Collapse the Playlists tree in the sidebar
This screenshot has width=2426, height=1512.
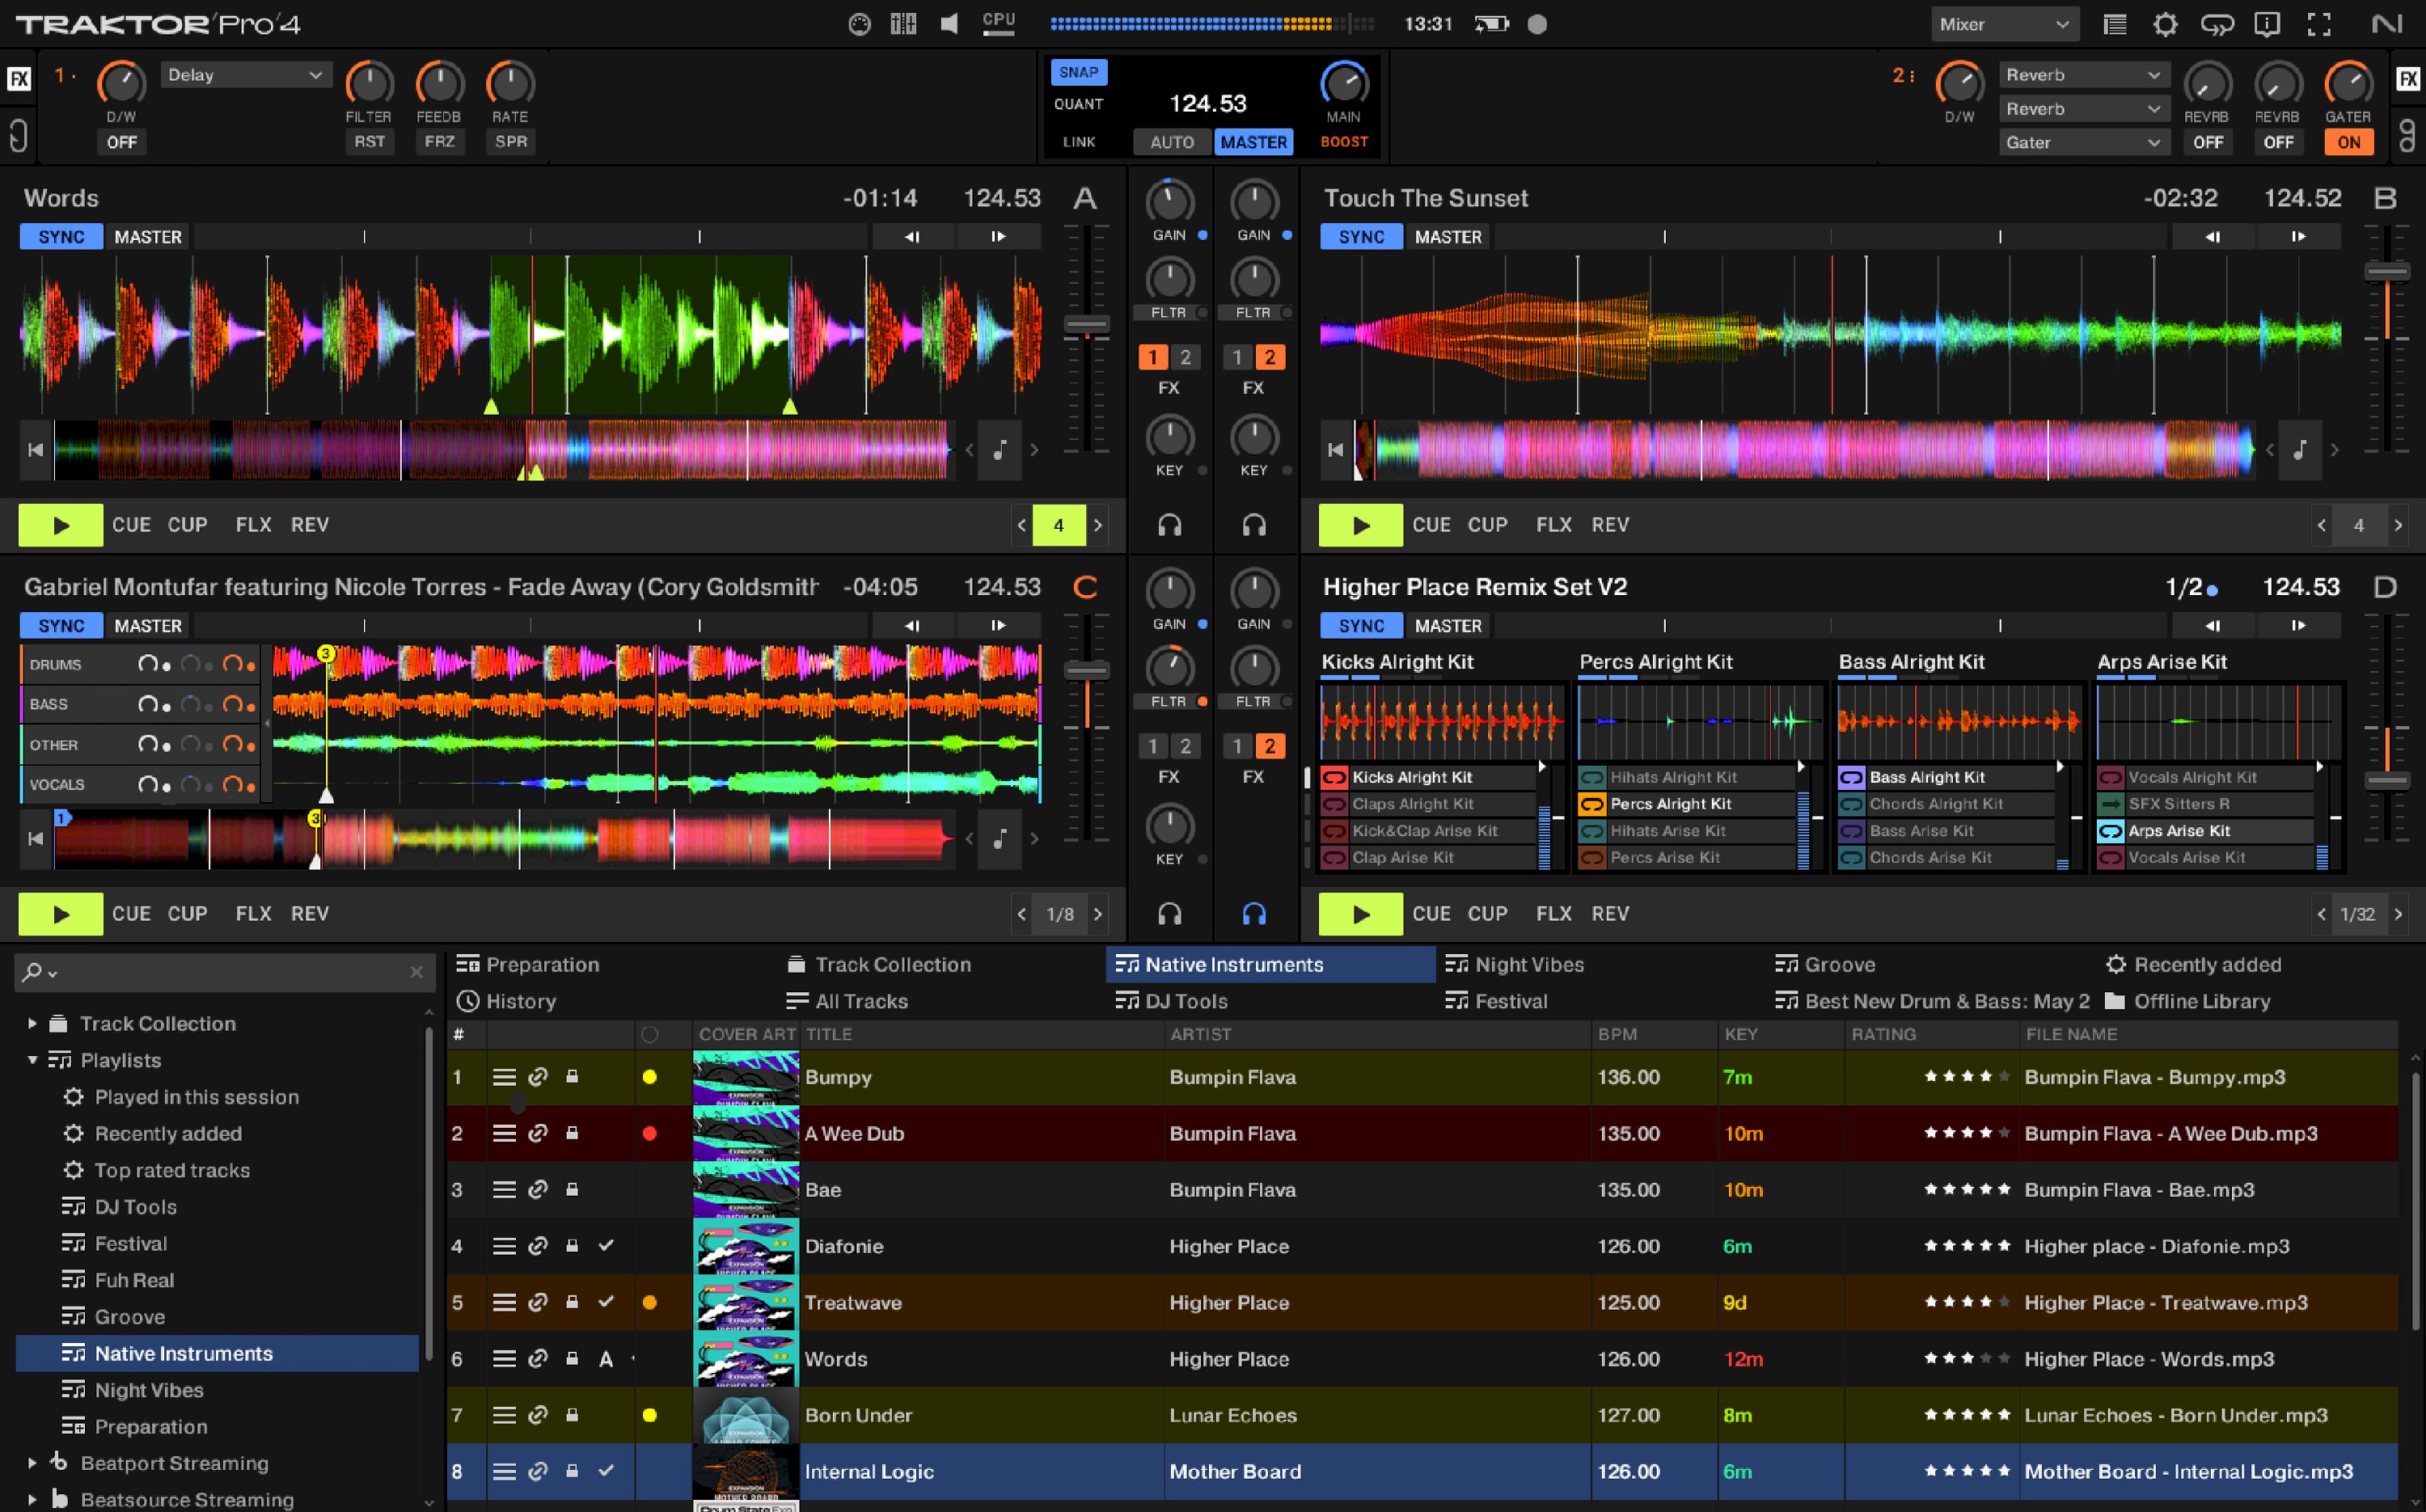[x=33, y=1060]
